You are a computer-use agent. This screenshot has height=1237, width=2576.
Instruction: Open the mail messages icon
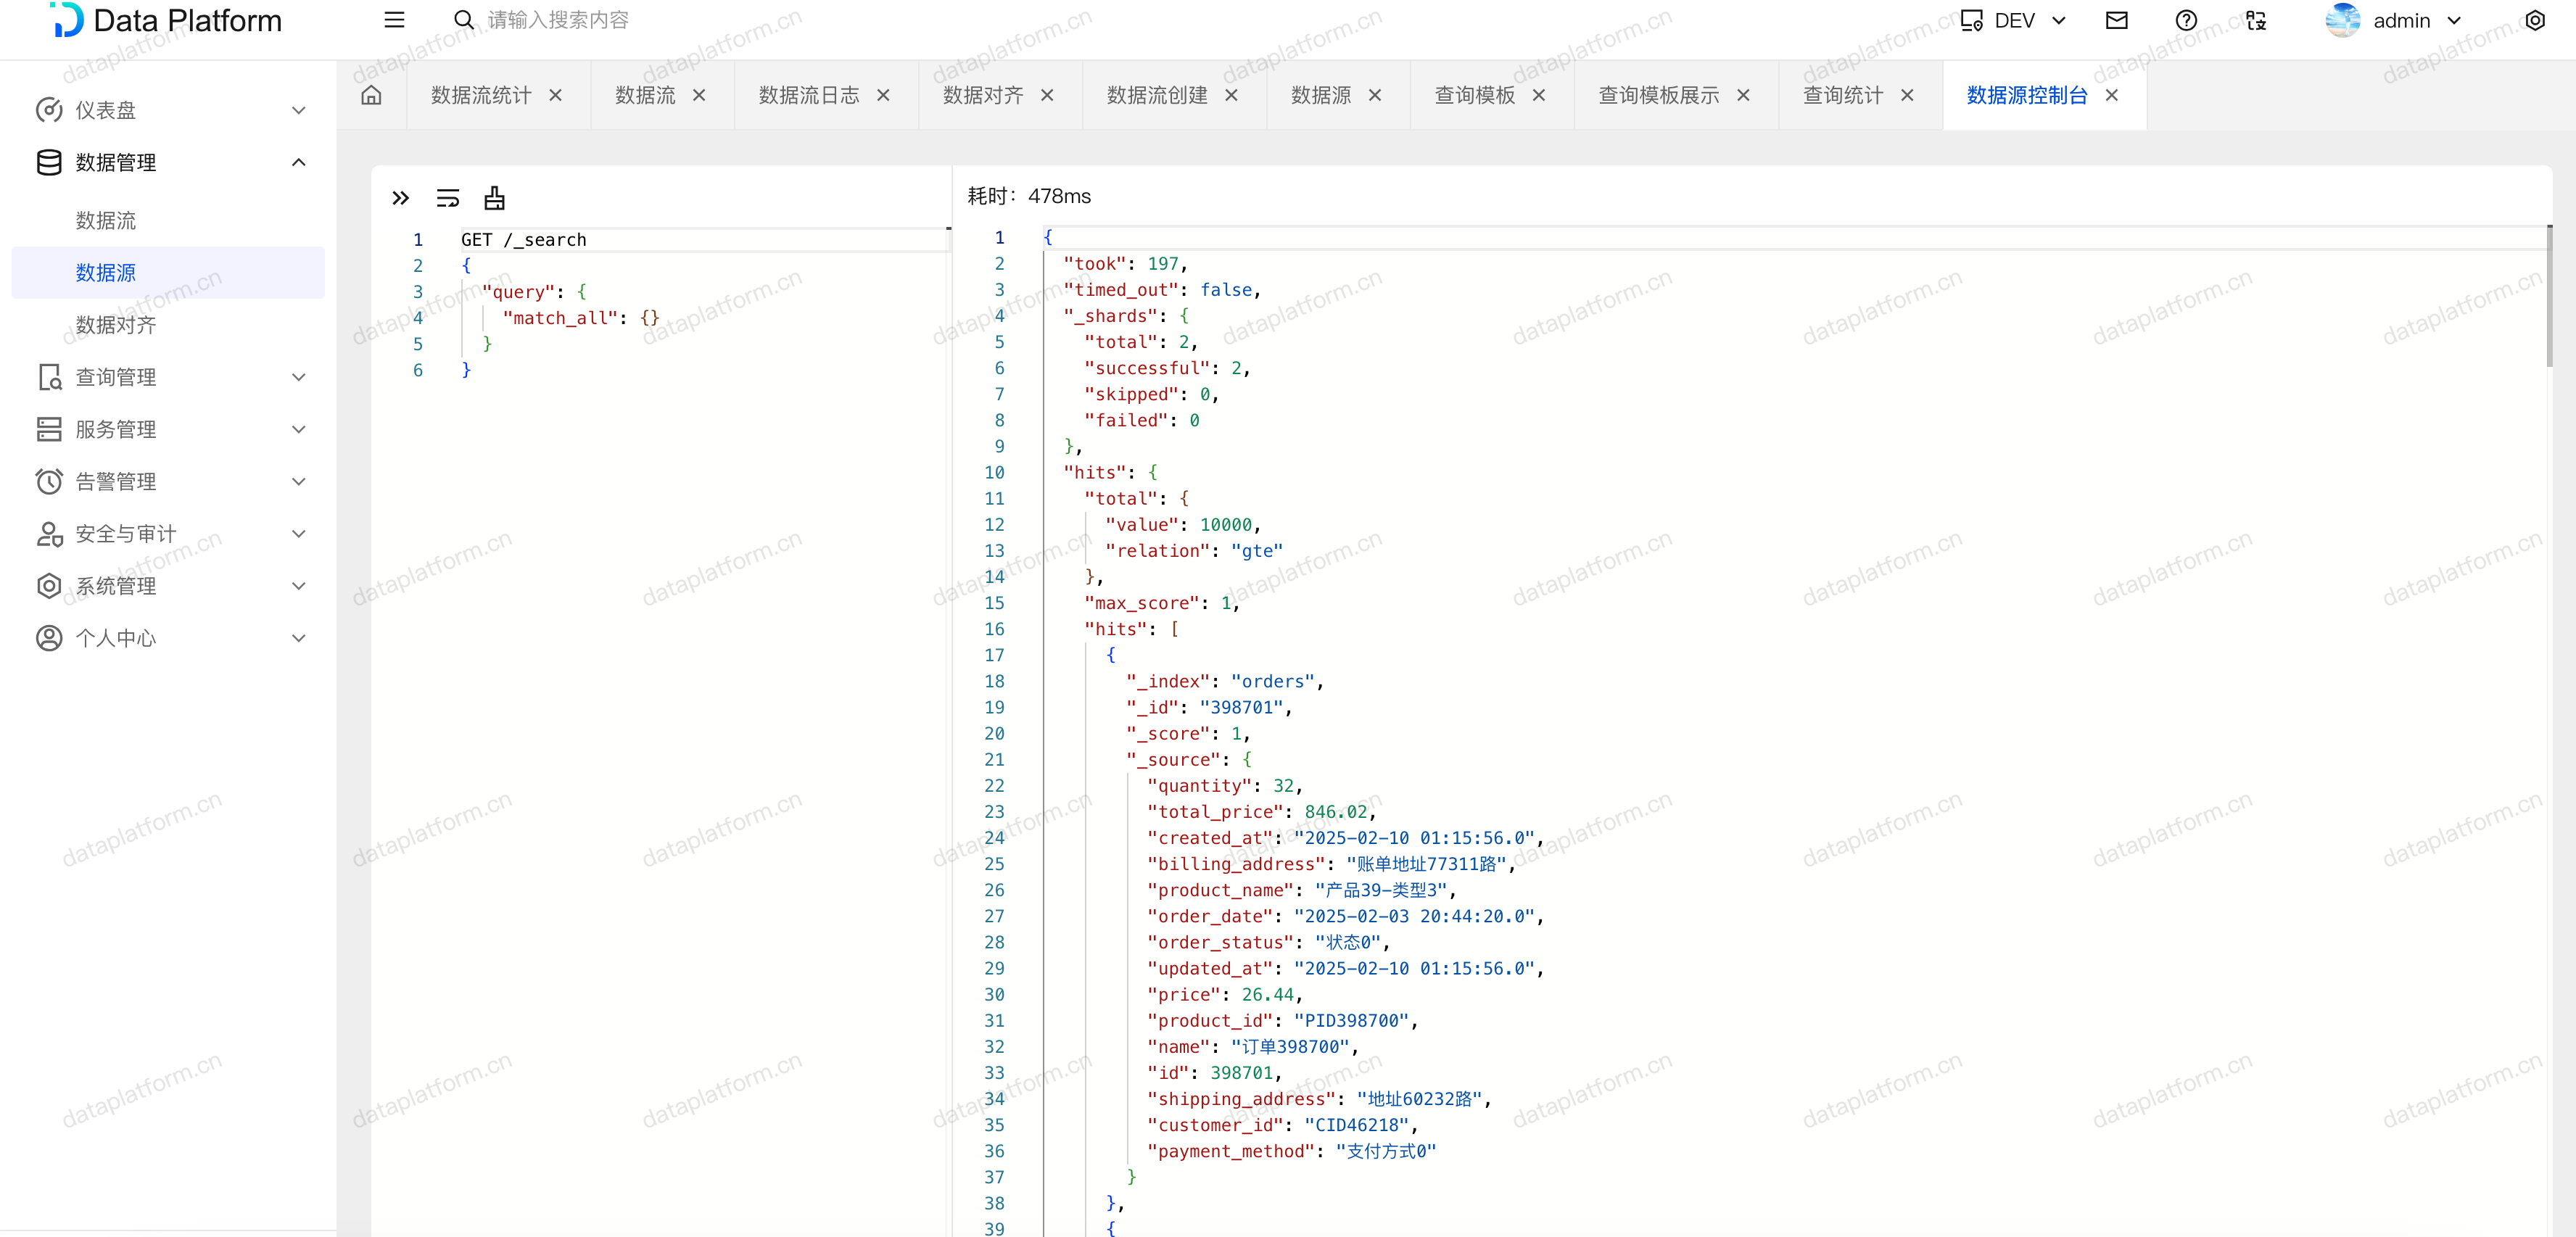click(2116, 20)
